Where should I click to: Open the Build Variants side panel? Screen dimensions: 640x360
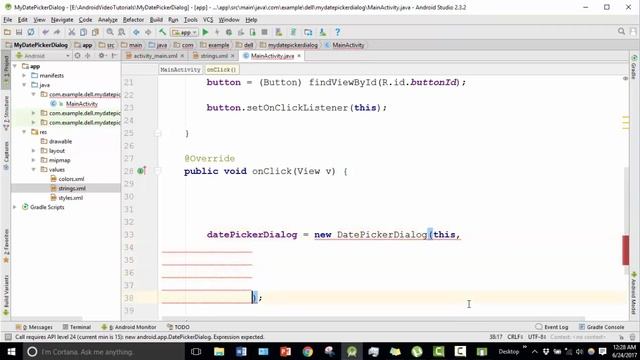[6, 295]
